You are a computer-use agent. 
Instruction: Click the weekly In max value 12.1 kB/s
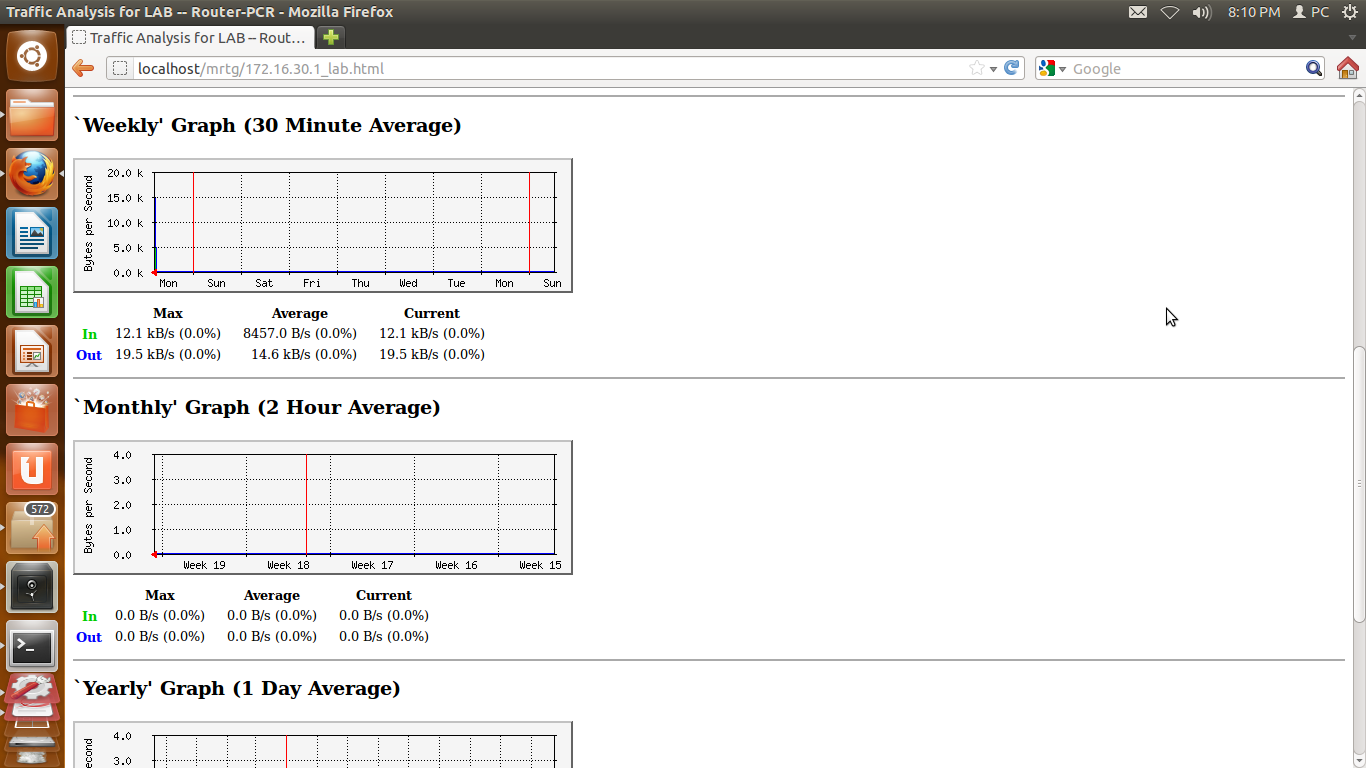pos(168,333)
